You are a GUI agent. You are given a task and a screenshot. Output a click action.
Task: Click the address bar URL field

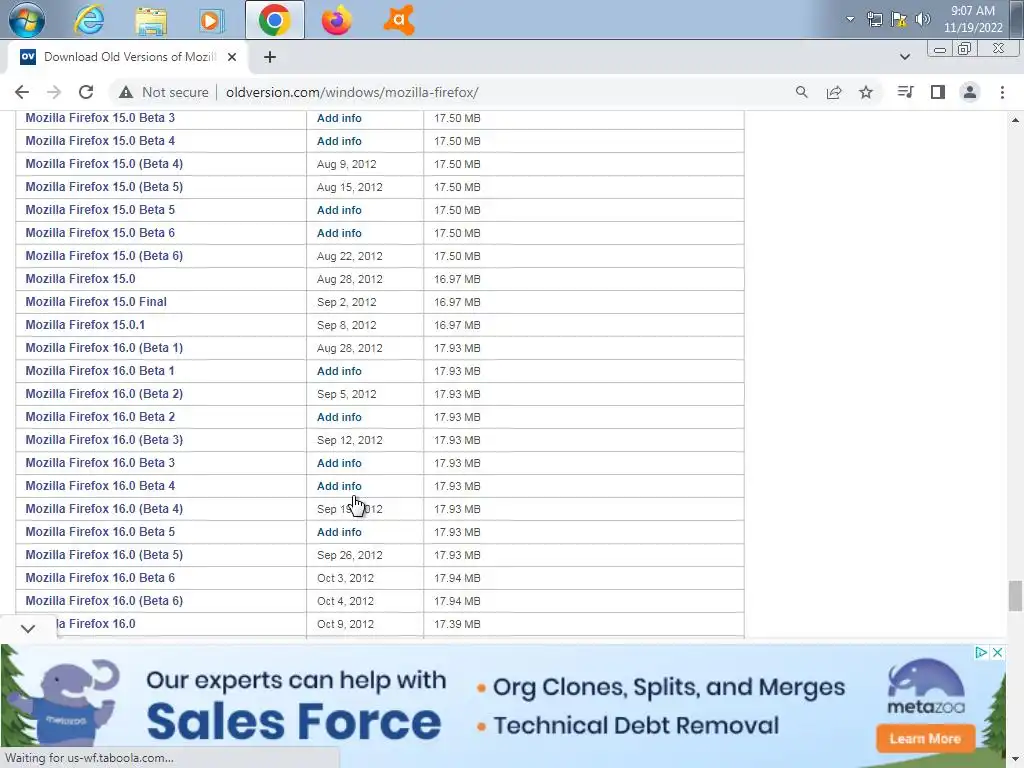[352, 92]
